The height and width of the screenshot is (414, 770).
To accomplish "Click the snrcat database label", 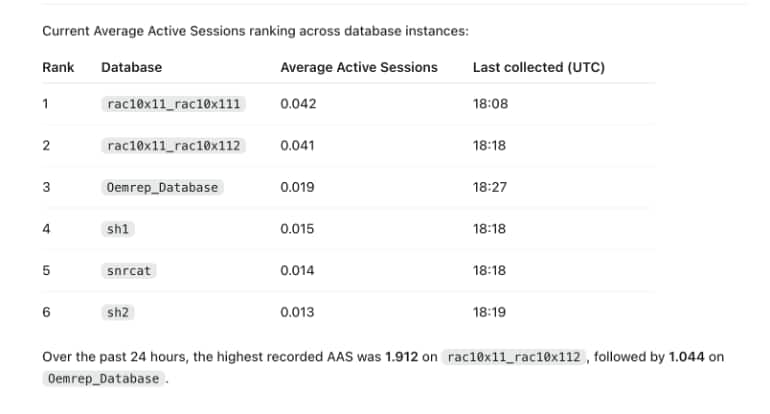I will [129, 271].
